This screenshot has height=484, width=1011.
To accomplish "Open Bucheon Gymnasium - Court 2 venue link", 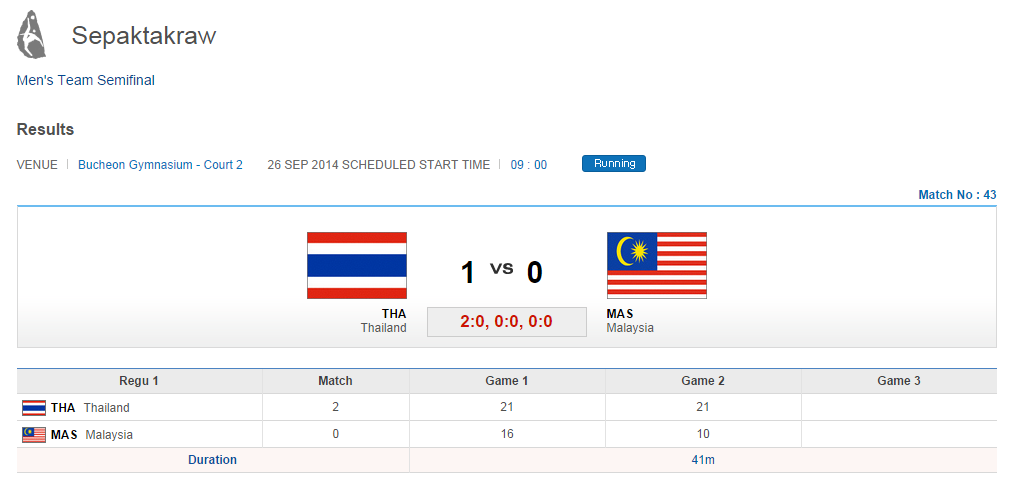I will (x=160, y=165).
